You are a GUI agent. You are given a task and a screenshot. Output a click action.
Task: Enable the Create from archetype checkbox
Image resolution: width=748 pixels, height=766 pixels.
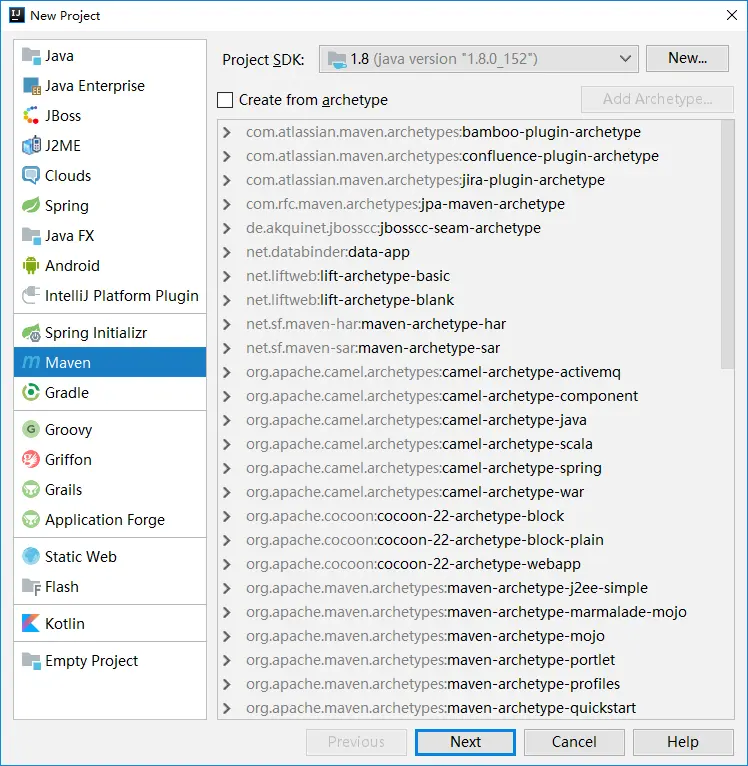coord(225,100)
